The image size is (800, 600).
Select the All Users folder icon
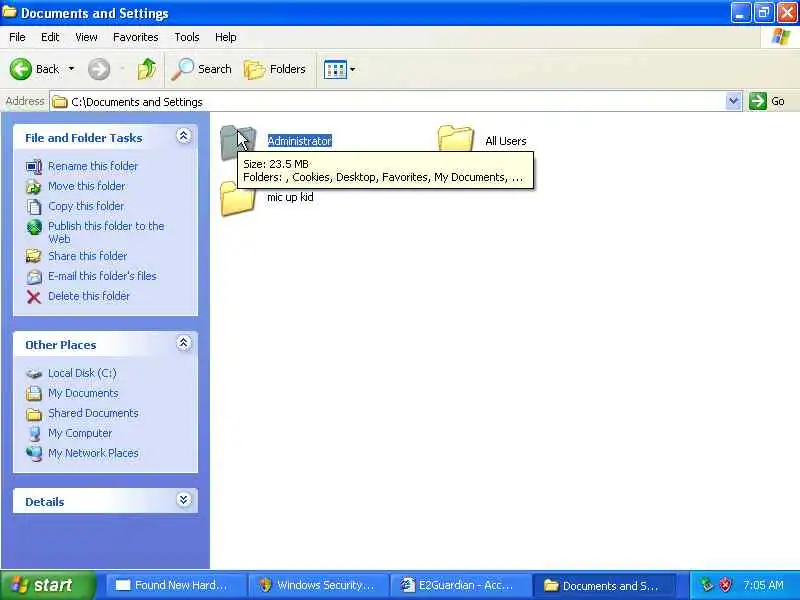pyautogui.click(x=456, y=138)
